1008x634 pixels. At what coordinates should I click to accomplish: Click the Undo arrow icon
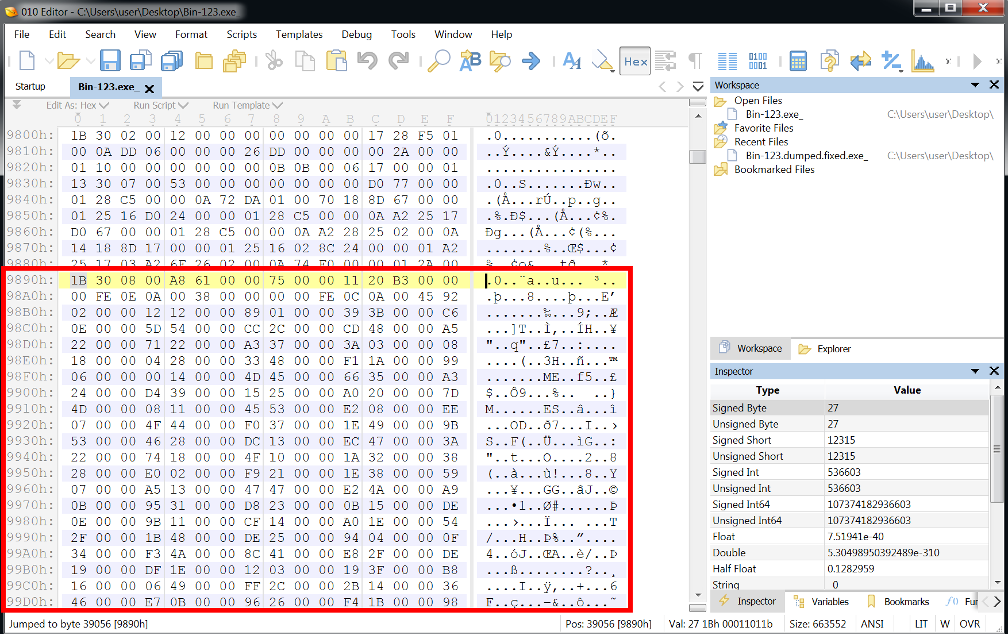[x=367, y=62]
